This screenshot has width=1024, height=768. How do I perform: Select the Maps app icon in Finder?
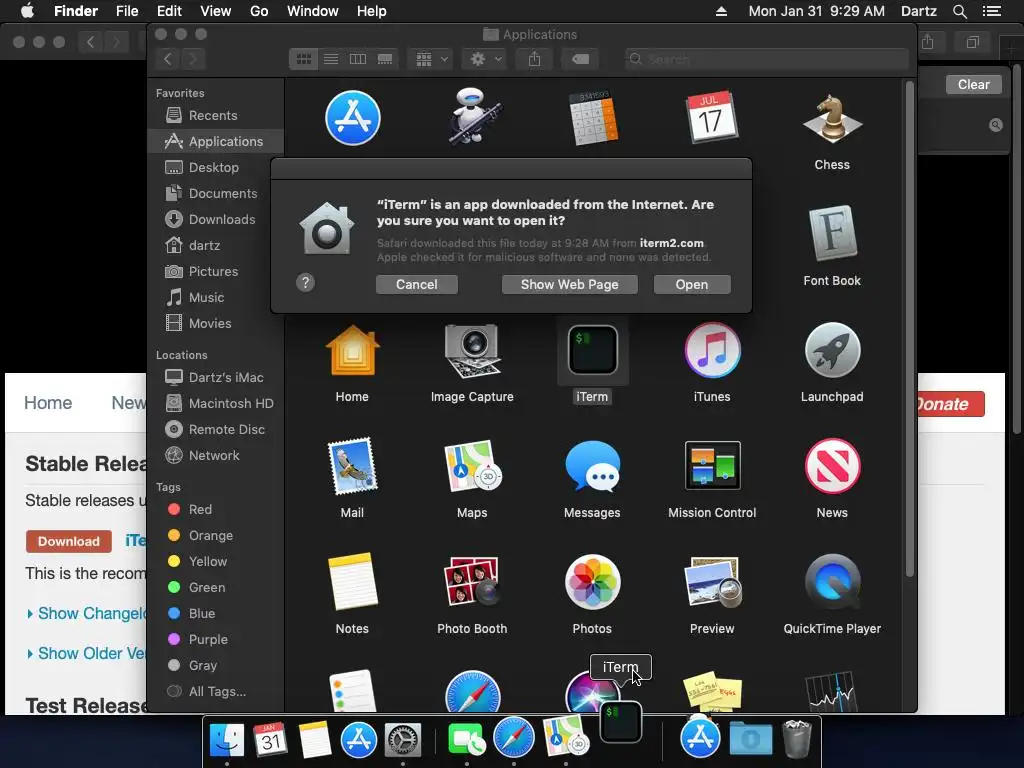472,466
